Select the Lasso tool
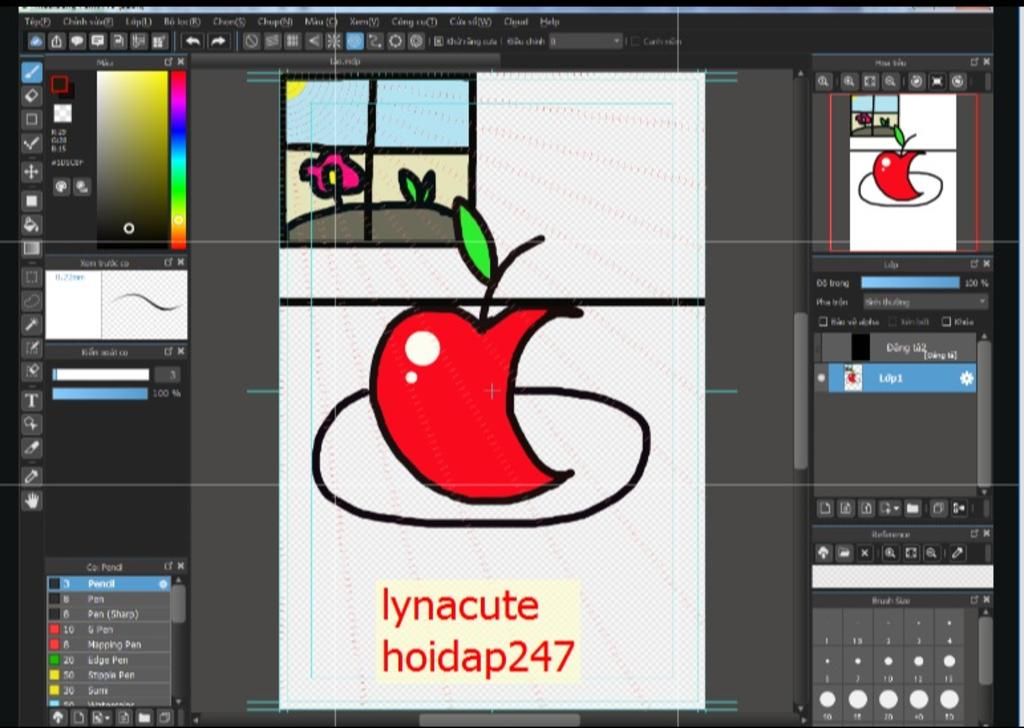 31,301
